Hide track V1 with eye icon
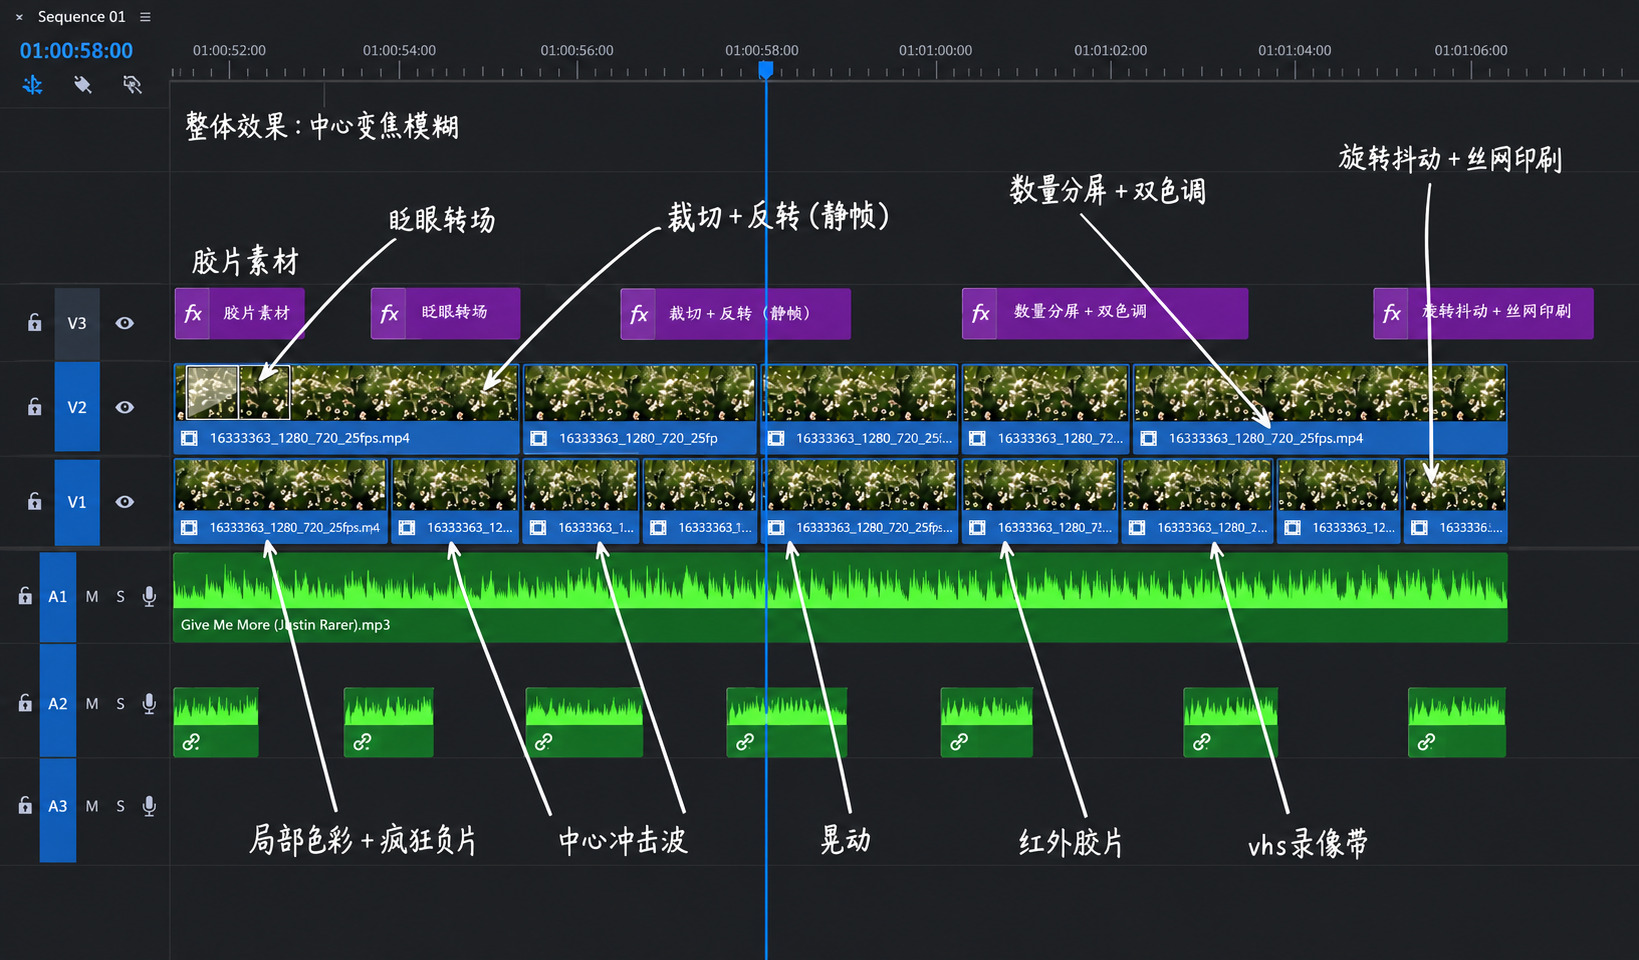 point(125,502)
